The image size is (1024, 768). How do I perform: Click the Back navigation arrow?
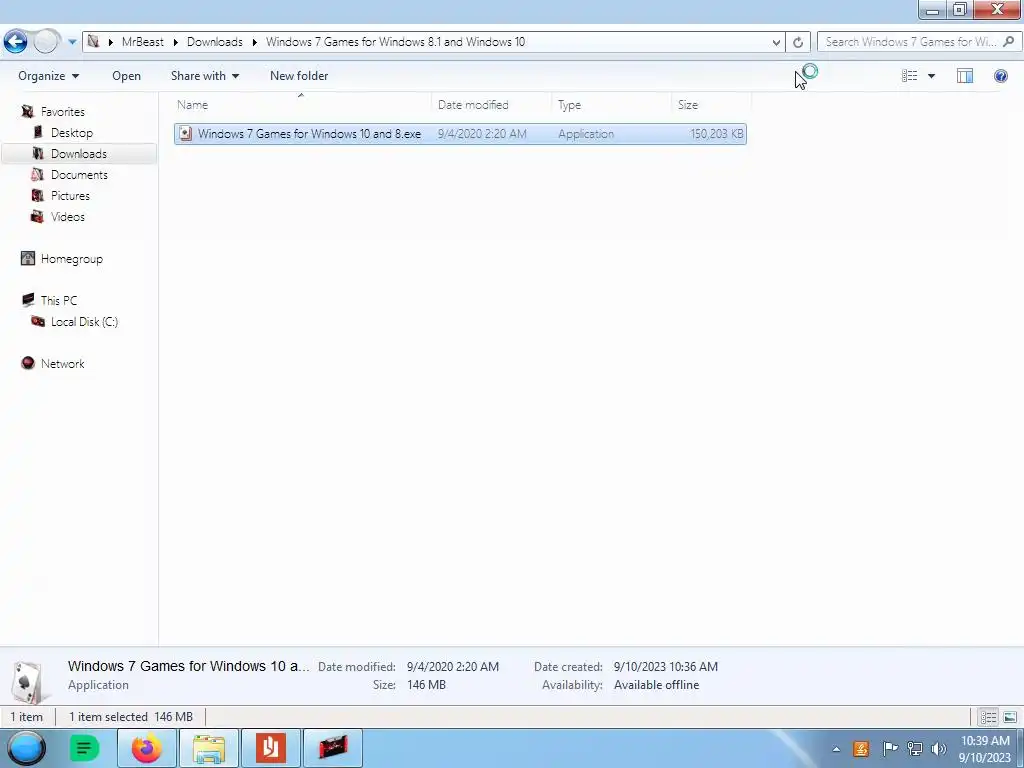tap(15, 42)
